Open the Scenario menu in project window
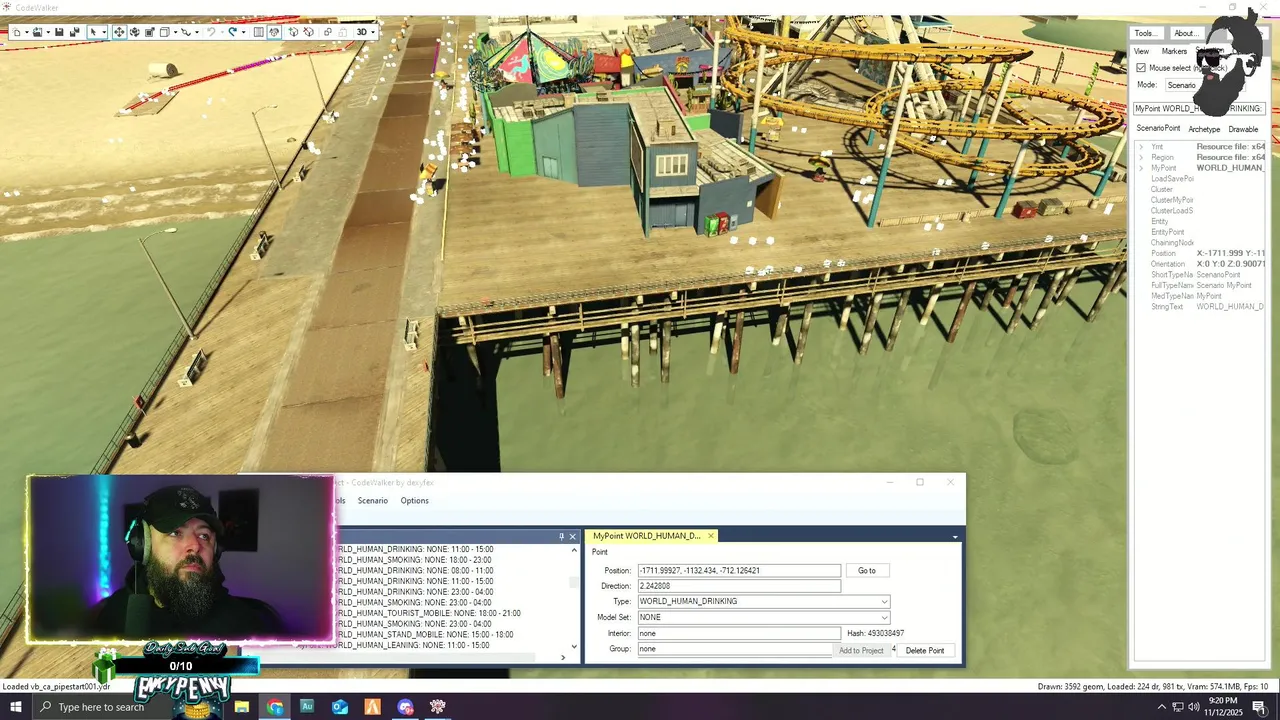This screenshot has height=720, width=1280. 372,501
